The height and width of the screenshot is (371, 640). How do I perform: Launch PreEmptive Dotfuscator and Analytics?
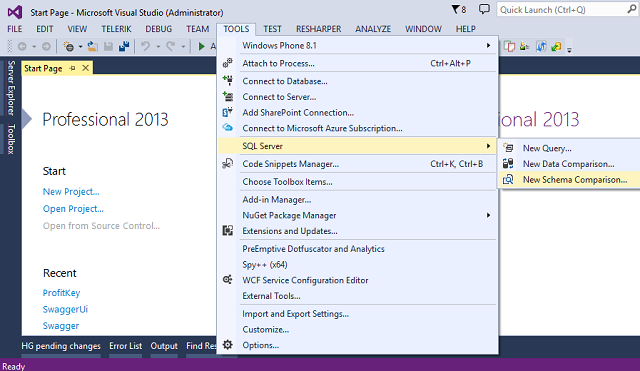tap(358, 249)
